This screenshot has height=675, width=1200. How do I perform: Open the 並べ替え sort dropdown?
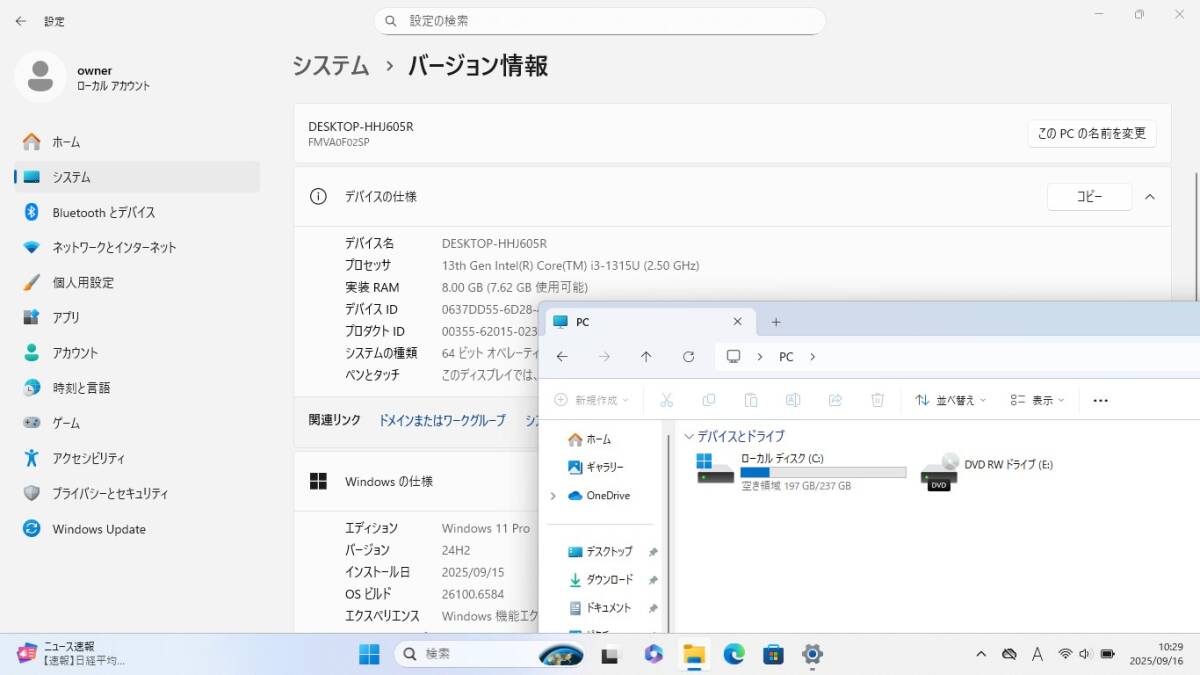[x=950, y=400]
